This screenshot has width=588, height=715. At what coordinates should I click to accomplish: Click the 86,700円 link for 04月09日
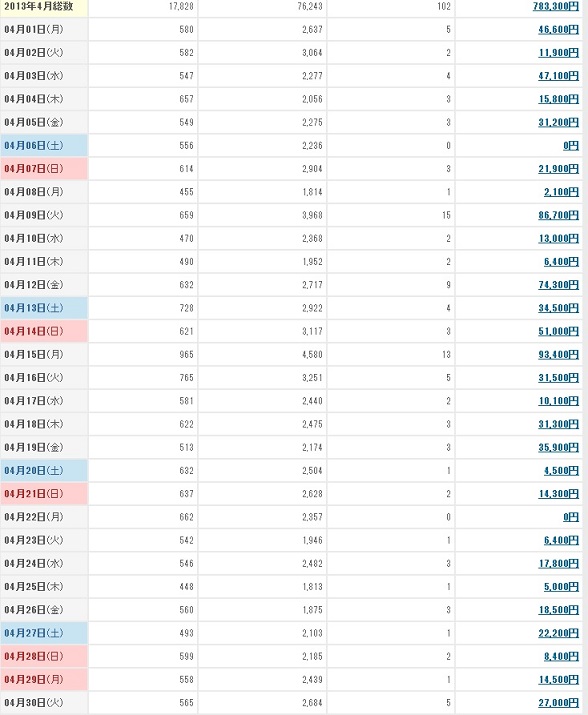click(x=558, y=215)
